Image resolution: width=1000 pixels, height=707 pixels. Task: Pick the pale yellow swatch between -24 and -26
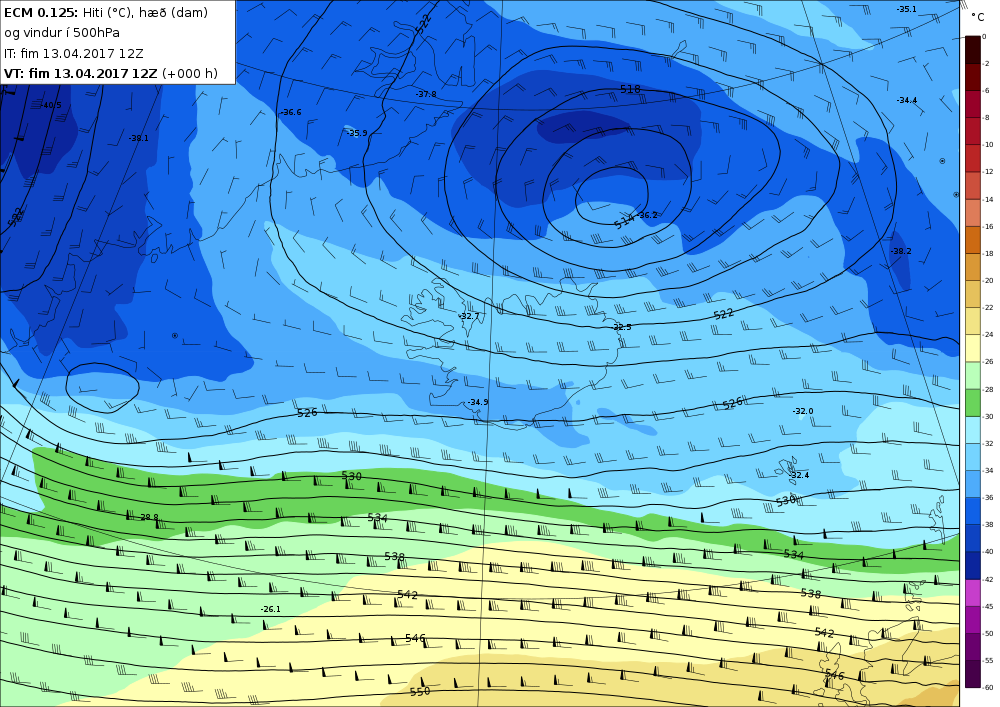[x=973, y=348]
